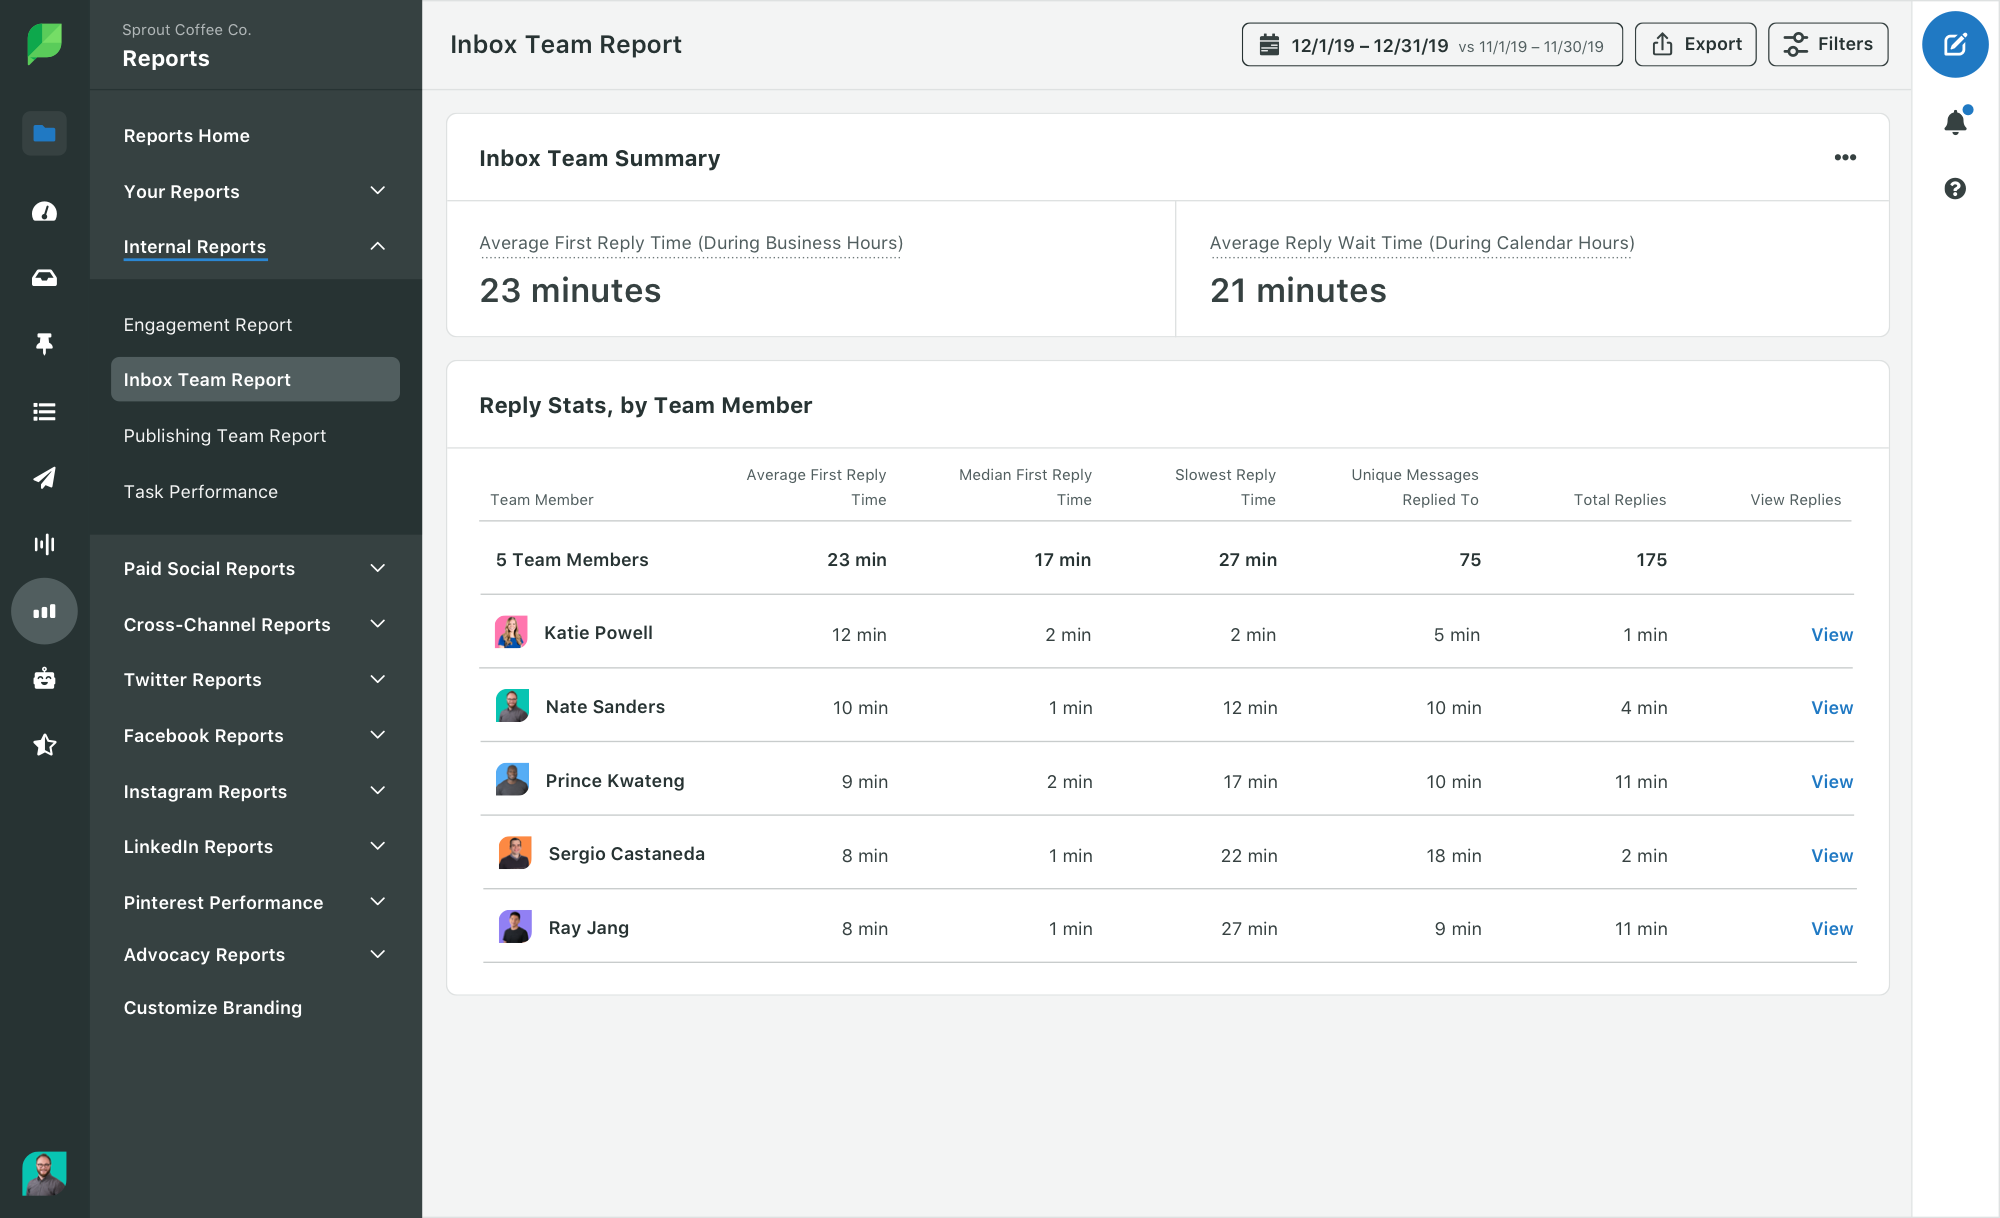Click the three-dot menu on Inbox Team Summary
This screenshot has width=2000, height=1218.
[x=1843, y=158]
